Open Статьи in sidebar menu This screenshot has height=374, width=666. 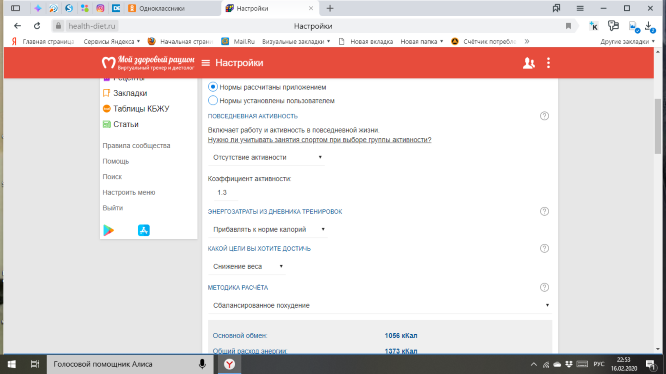121,124
